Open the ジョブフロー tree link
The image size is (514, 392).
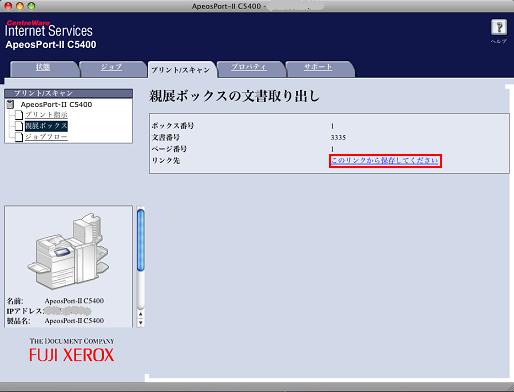pyautogui.click(x=46, y=137)
